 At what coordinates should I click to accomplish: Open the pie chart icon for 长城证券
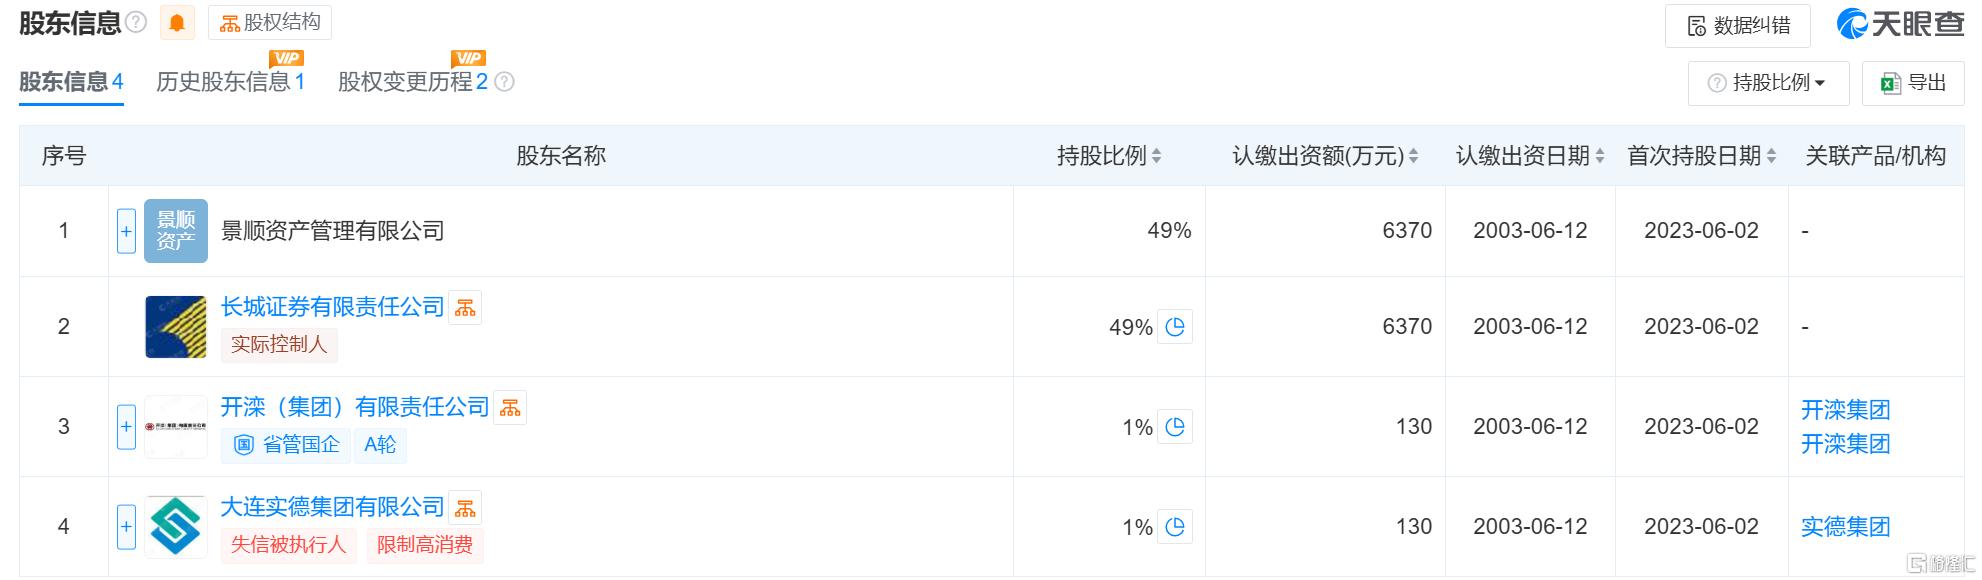click(x=1175, y=327)
